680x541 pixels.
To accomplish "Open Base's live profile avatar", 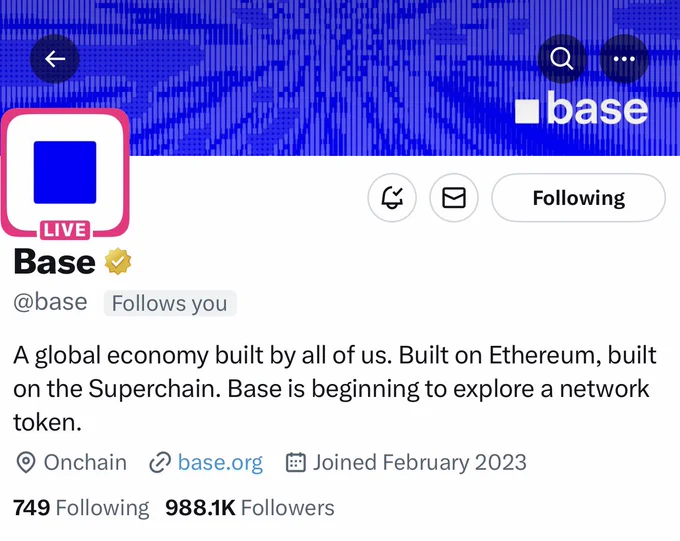I will 65,173.
